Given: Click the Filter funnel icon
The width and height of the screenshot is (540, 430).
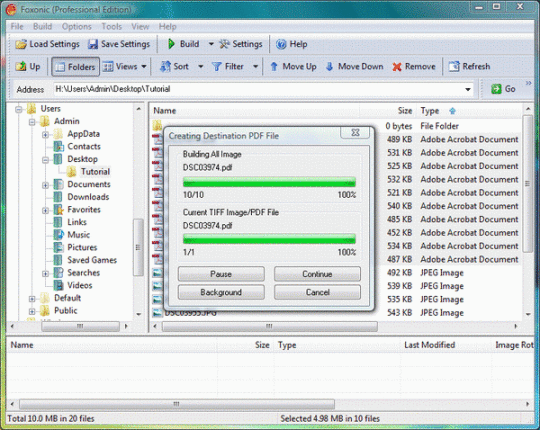Looking at the screenshot, I should point(216,66).
